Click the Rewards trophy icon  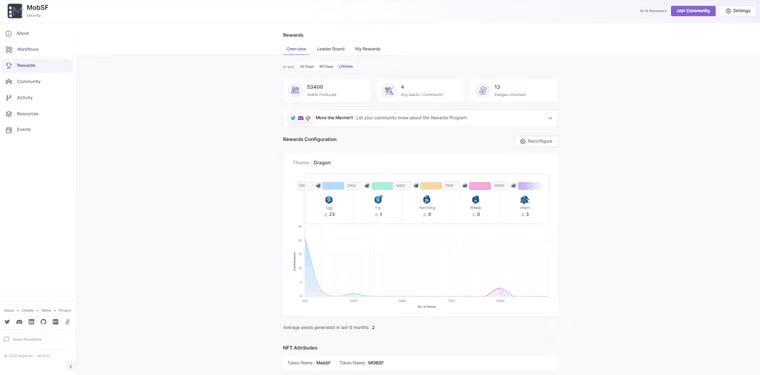pyautogui.click(x=9, y=65)
